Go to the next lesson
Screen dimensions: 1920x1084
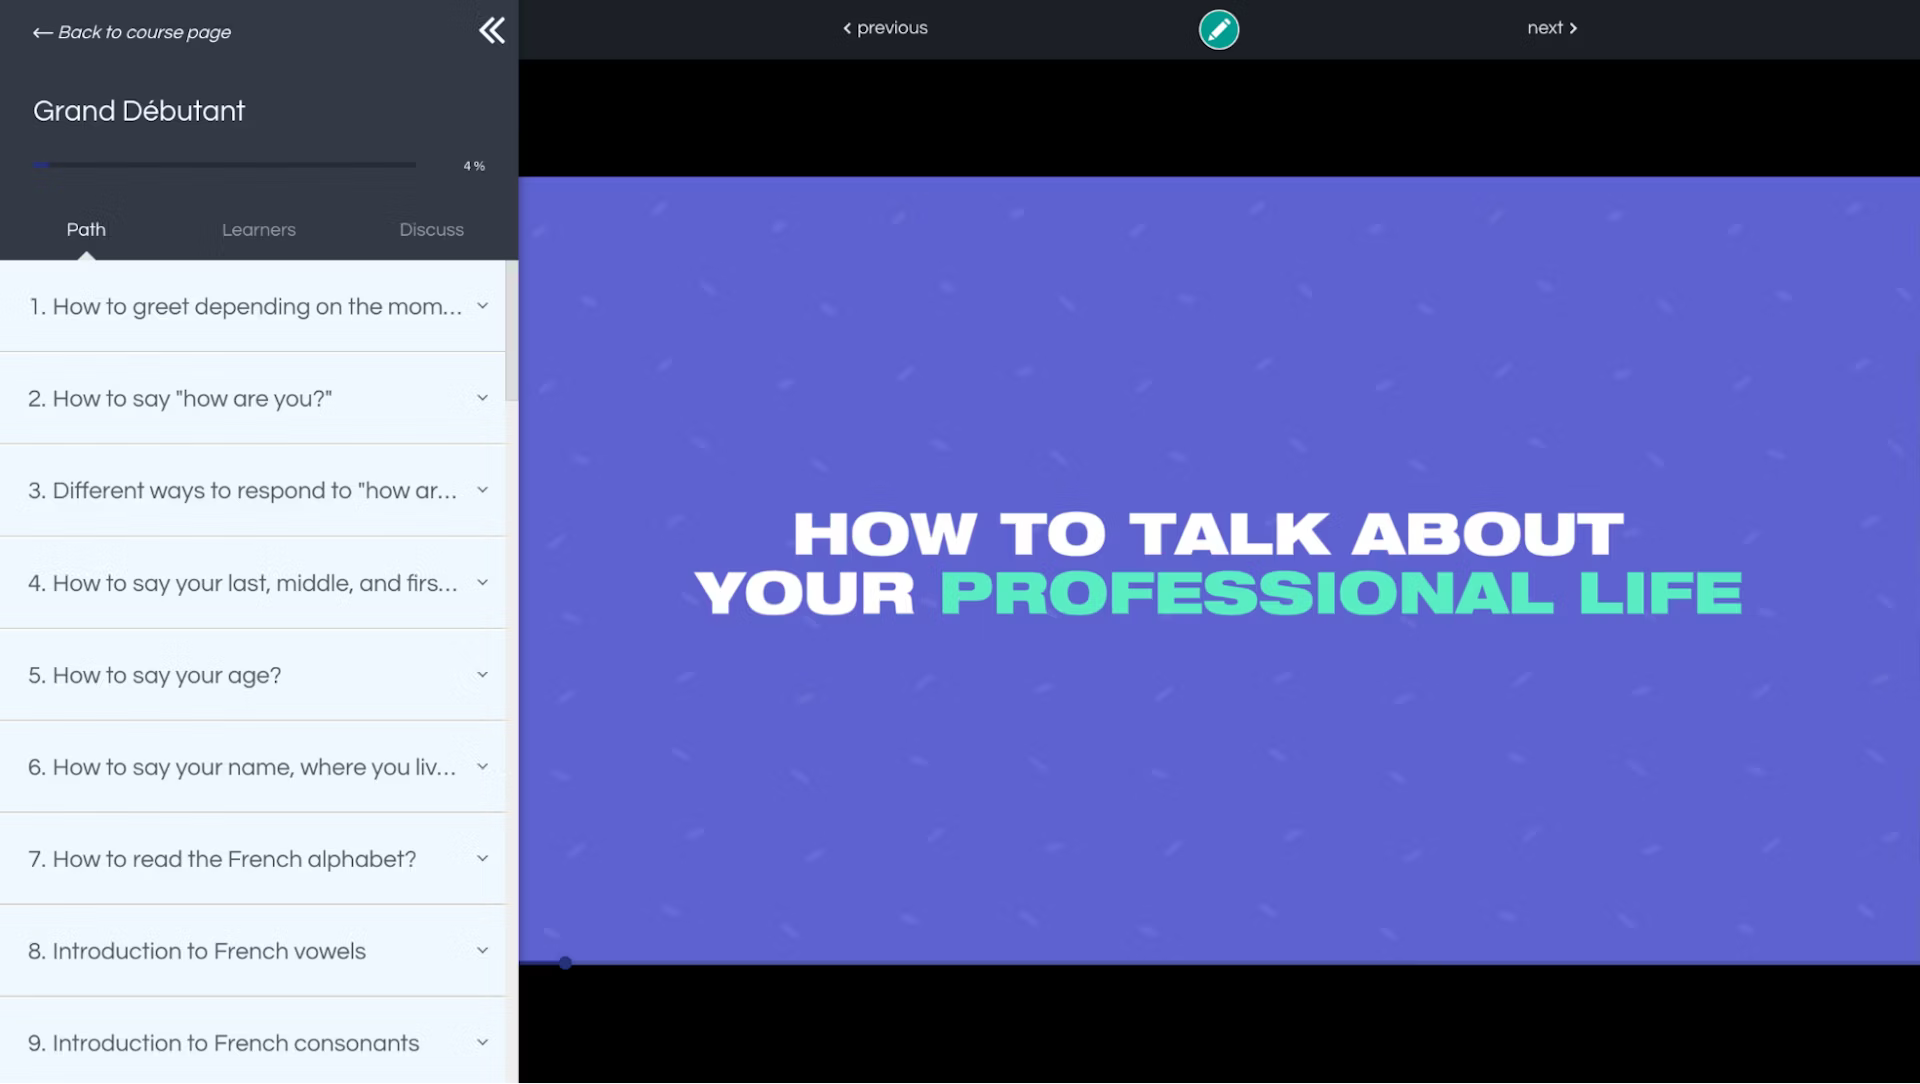[1551, 28]
